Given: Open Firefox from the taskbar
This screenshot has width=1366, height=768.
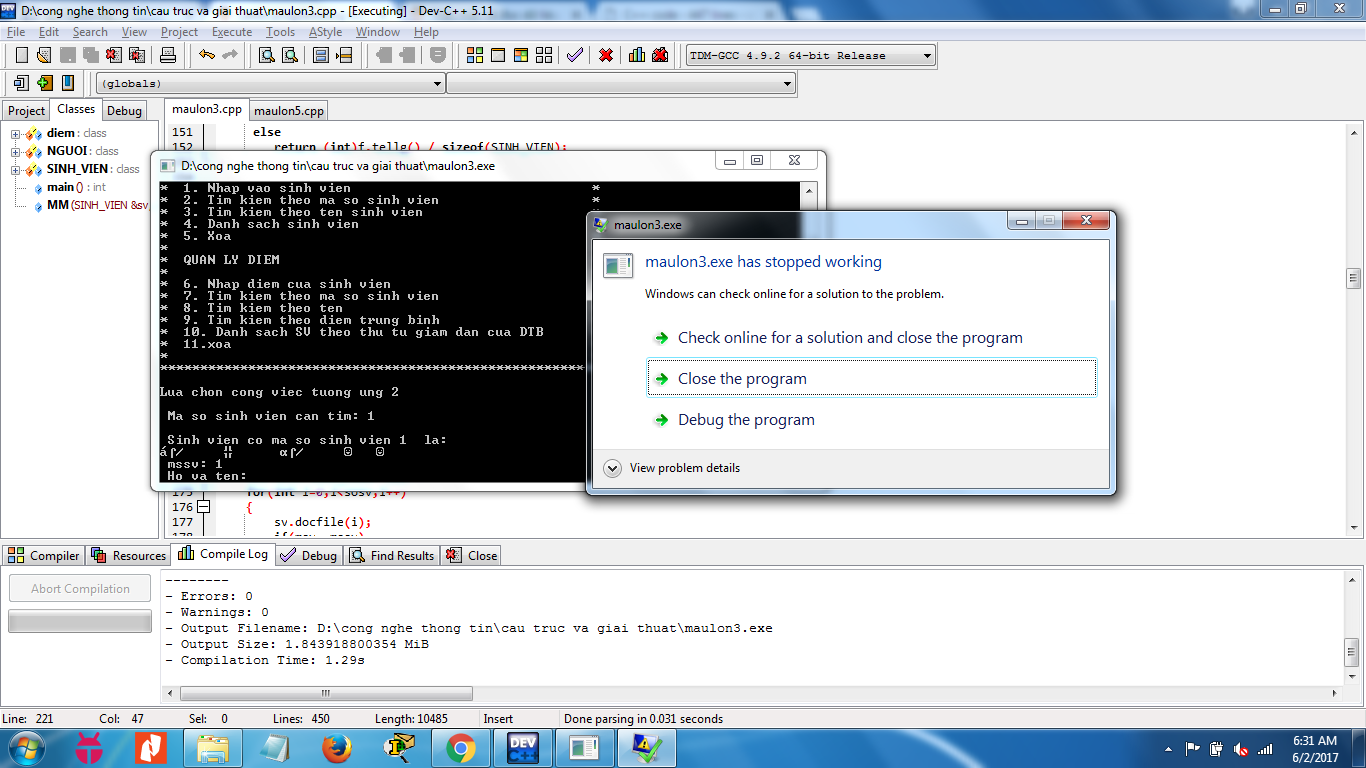Looking at the screenshot, I should point(337,747).
